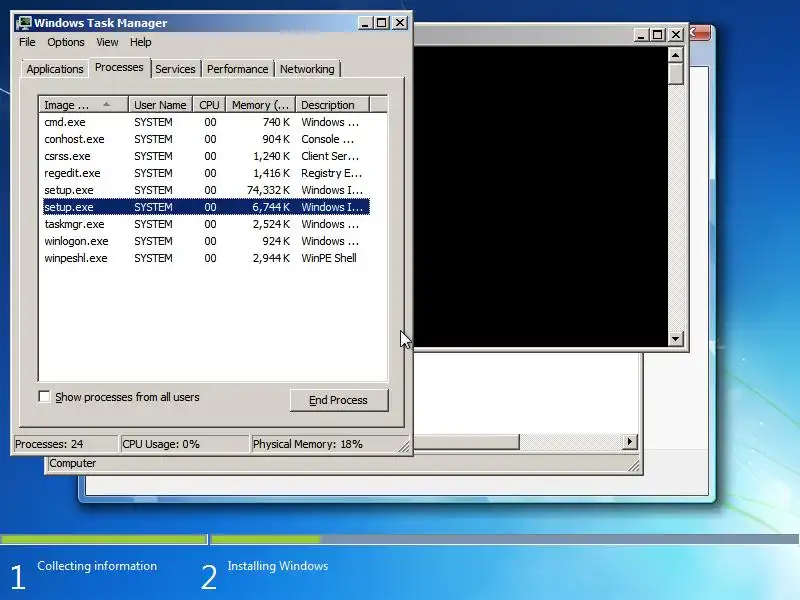
Task: Click the Installing Windows progress bar
Action: (x=505, y=539)
